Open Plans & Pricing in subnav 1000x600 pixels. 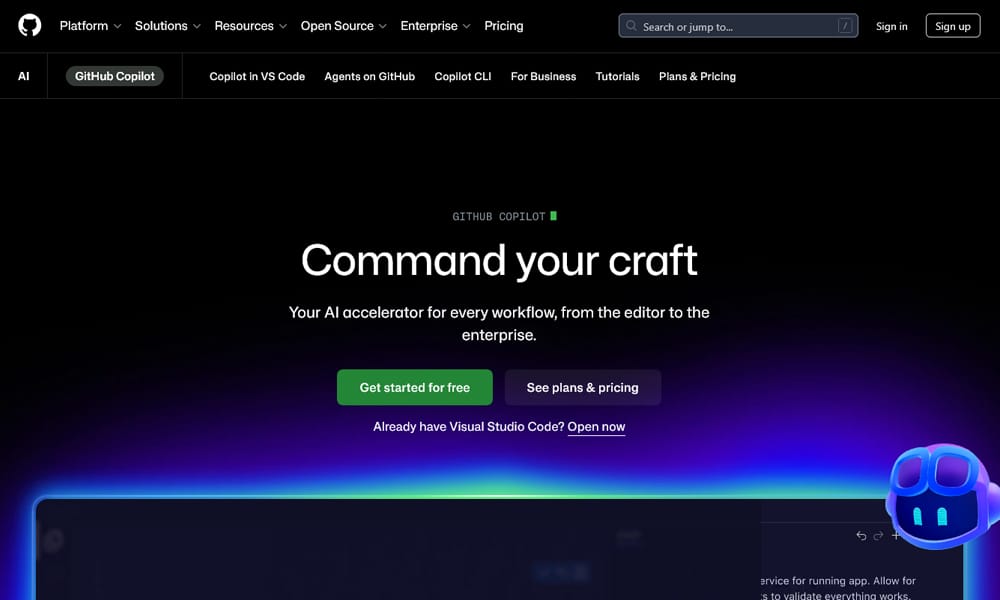pos(697,77)
